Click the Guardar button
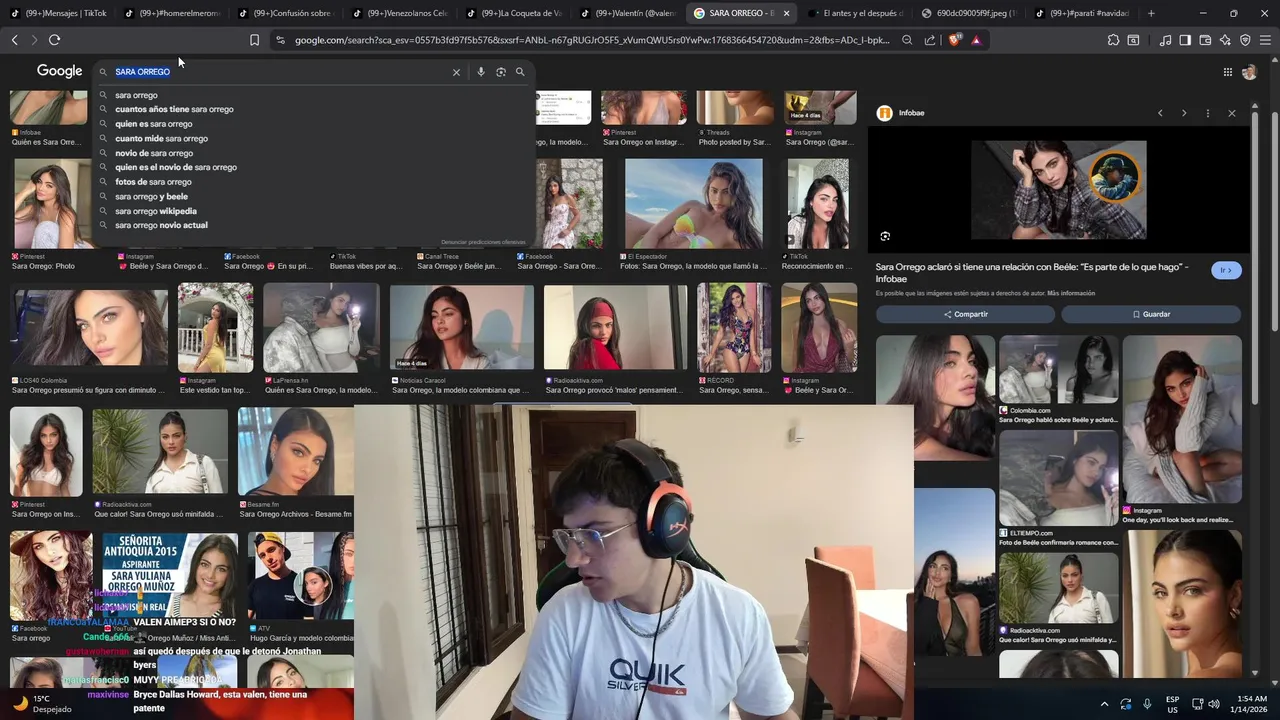 (1151, 314)
